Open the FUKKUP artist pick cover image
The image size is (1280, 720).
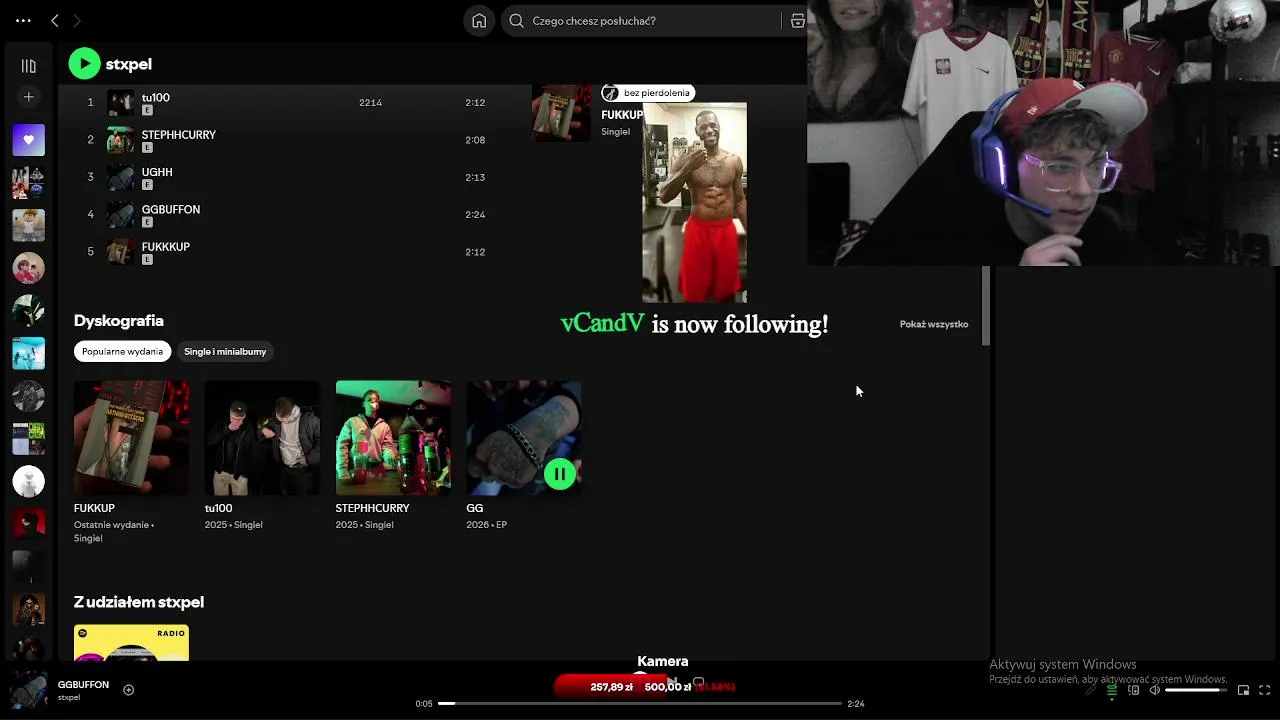[x=562, y=113]
